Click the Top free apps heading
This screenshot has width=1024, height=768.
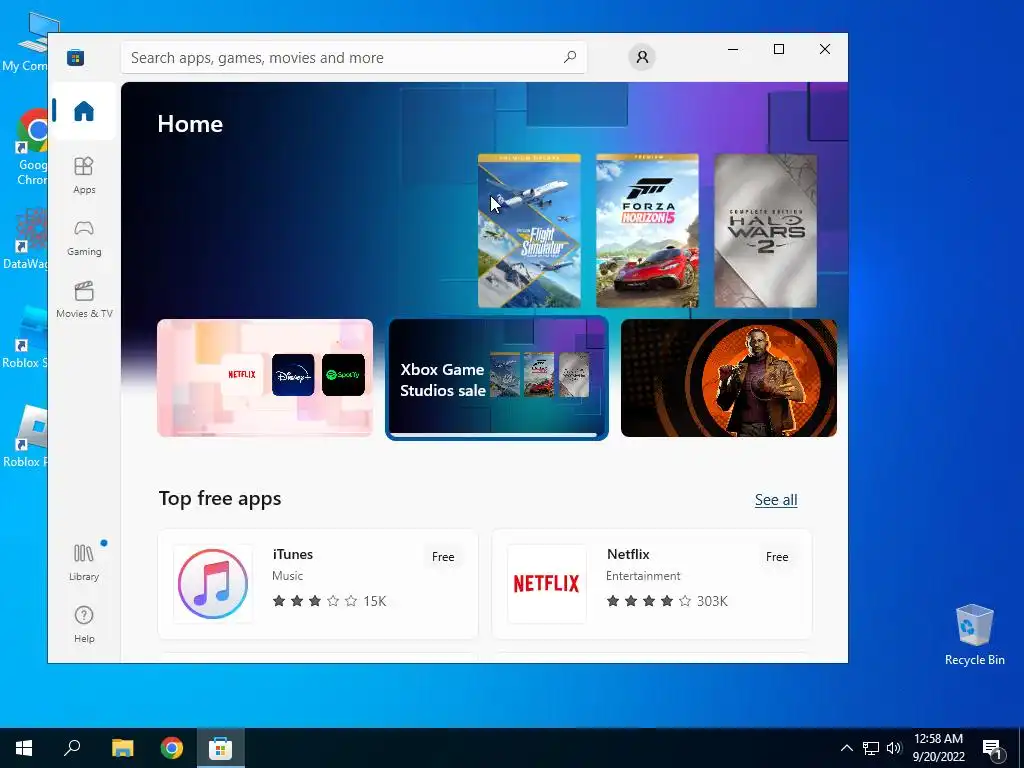coord(220,498)
